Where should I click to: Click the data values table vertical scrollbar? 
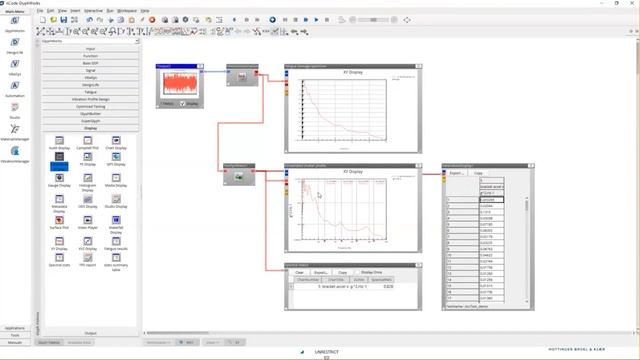(x=527, y=249)
